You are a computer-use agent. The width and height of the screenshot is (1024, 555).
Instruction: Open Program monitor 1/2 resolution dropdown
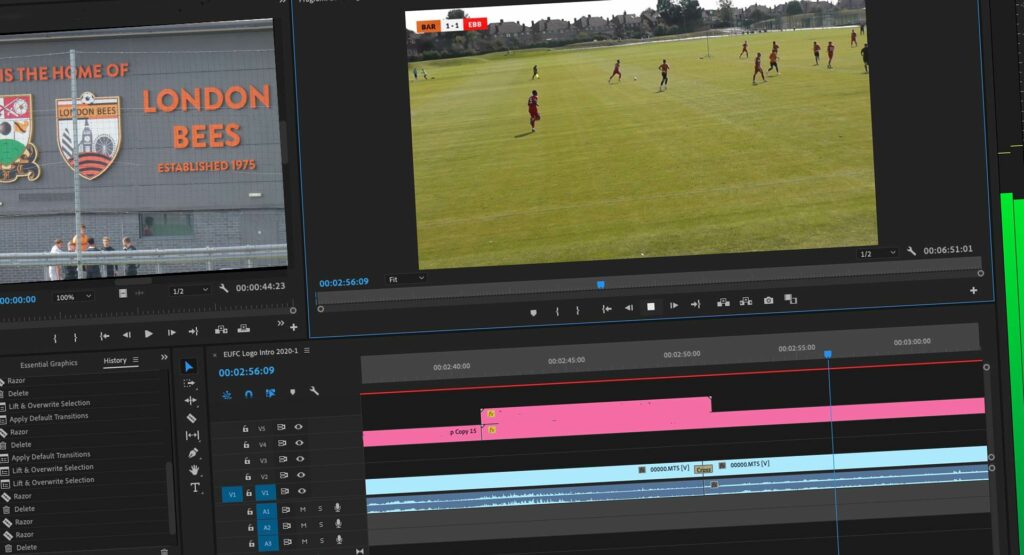click(x=876, y=254)
